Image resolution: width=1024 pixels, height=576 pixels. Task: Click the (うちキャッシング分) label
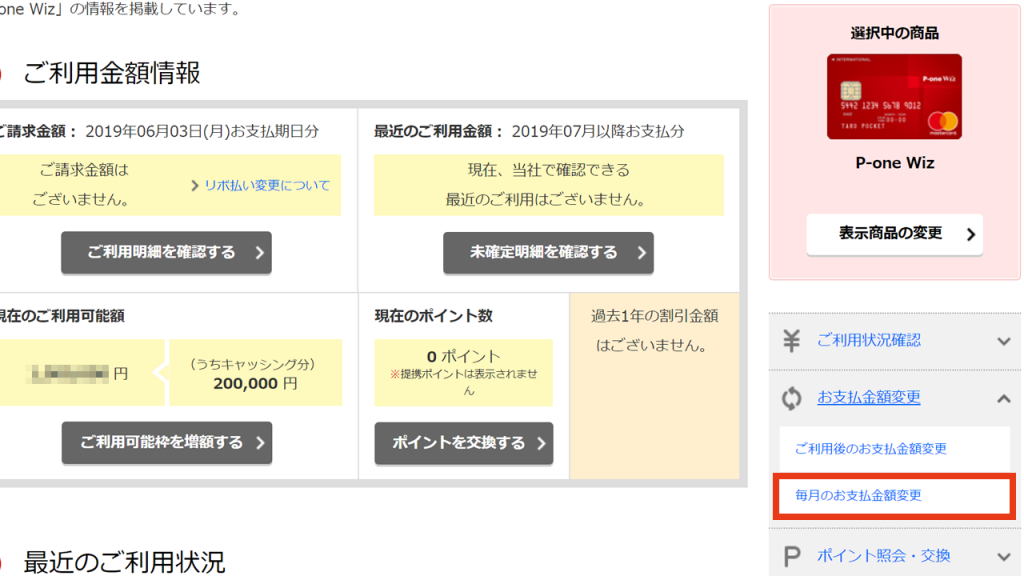253,364
